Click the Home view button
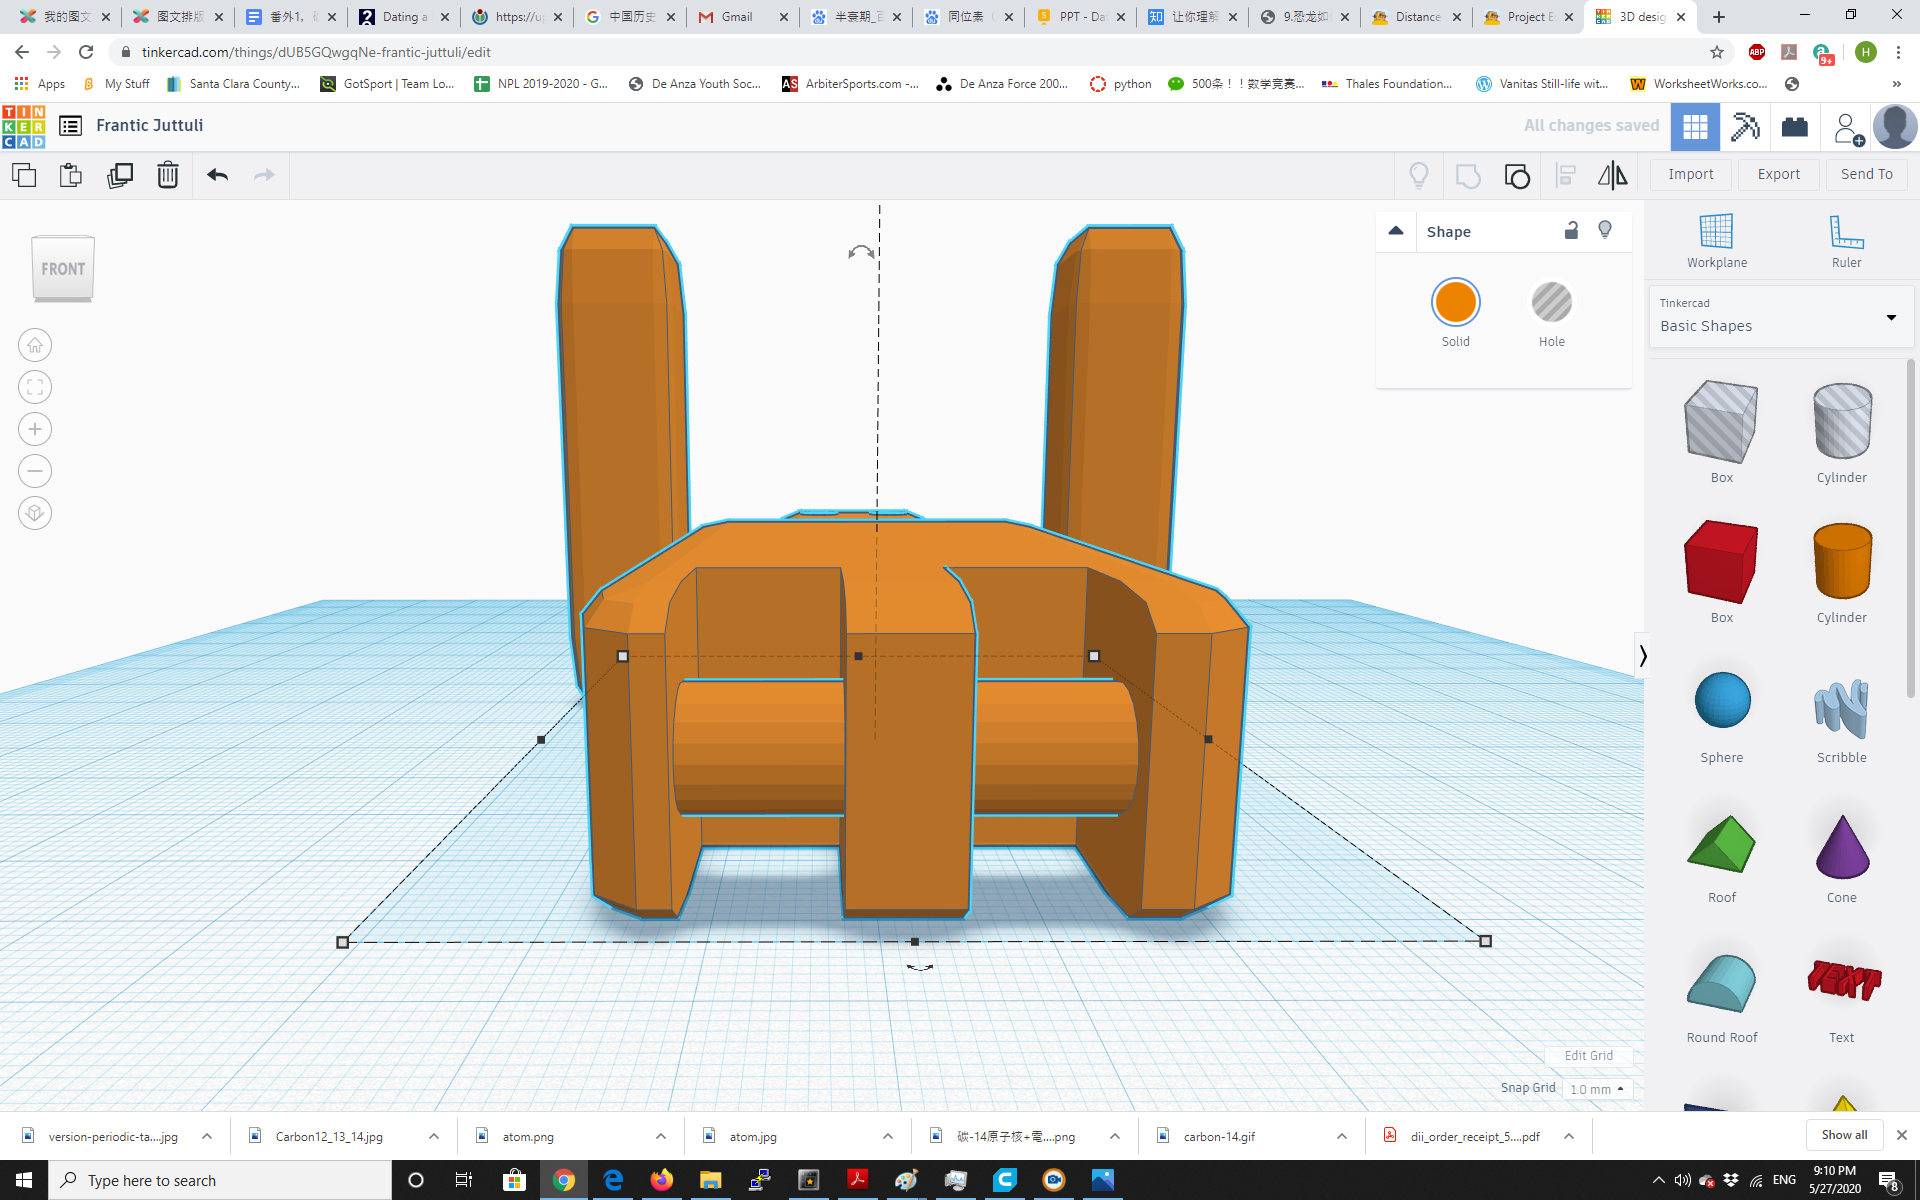Image resolution: width=1920 pixels, height=1200 pixels. coord(35,345)
